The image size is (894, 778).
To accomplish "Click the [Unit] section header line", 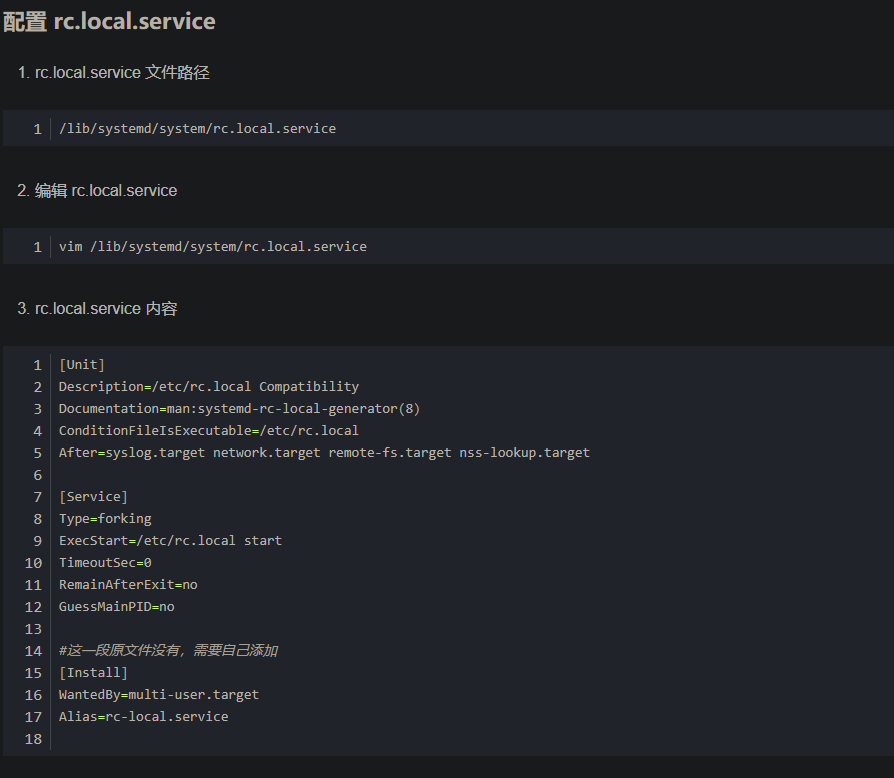I will pyautogui.click(x=82, y=365).
